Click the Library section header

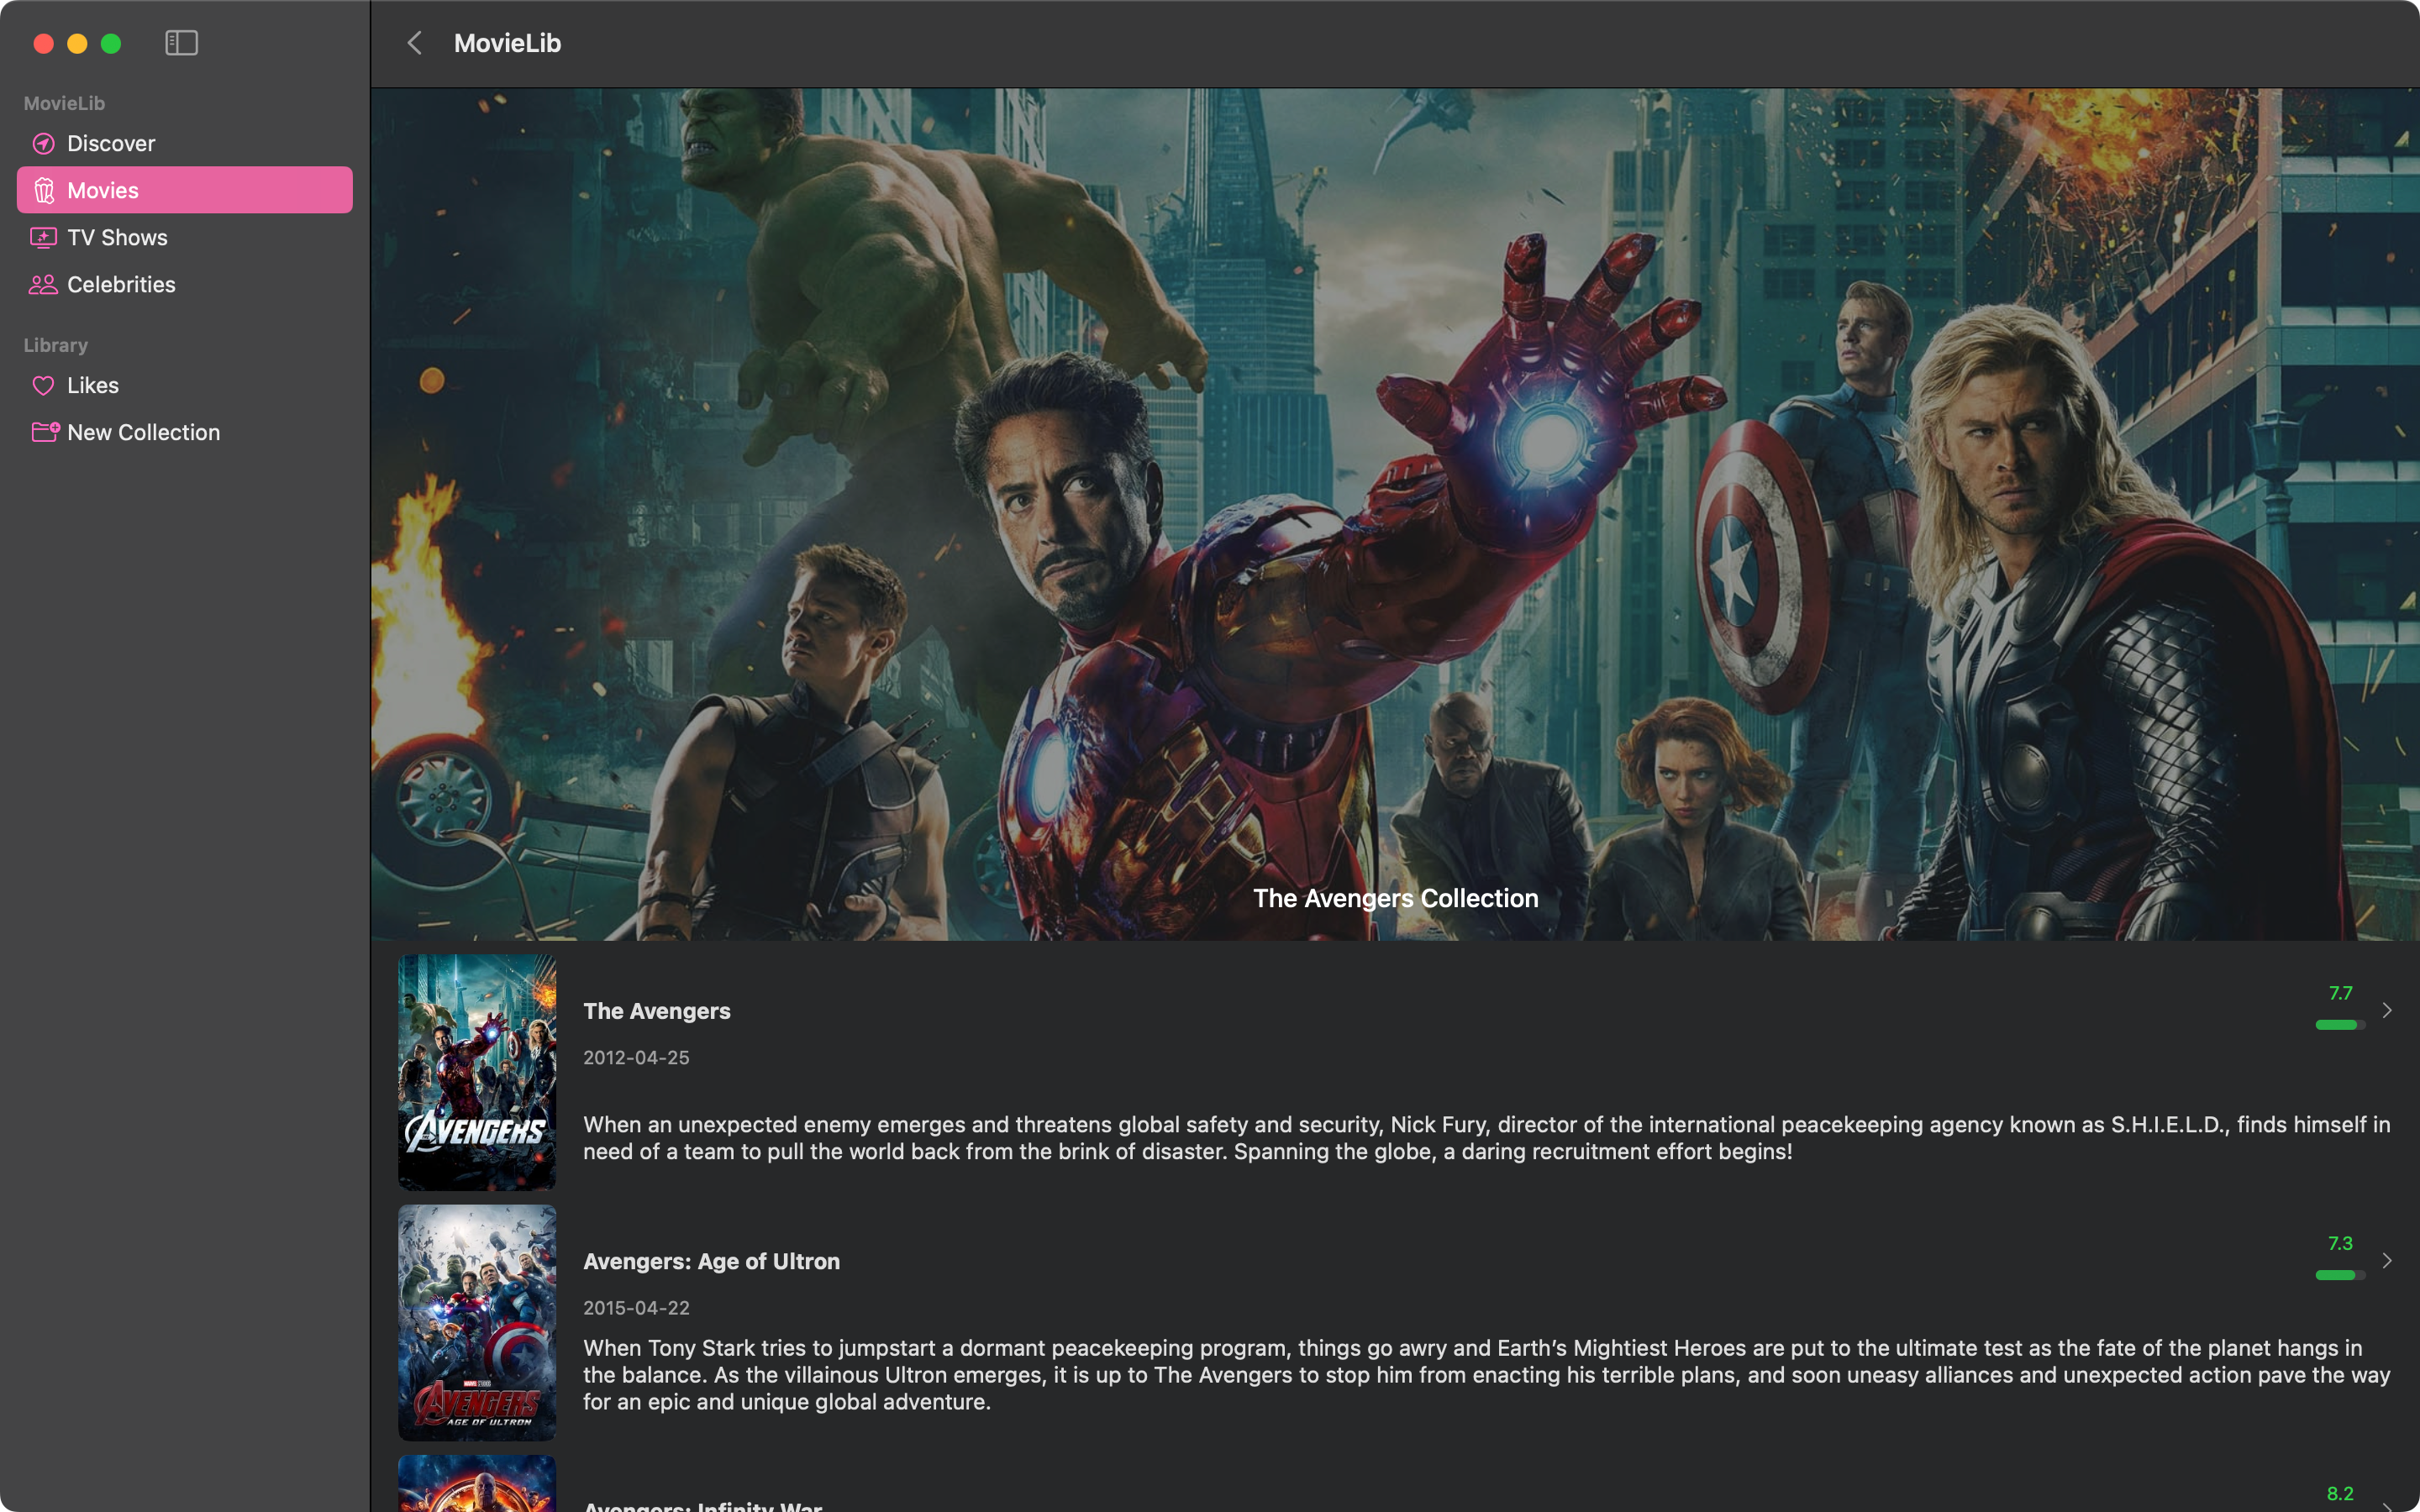[56, 345]
